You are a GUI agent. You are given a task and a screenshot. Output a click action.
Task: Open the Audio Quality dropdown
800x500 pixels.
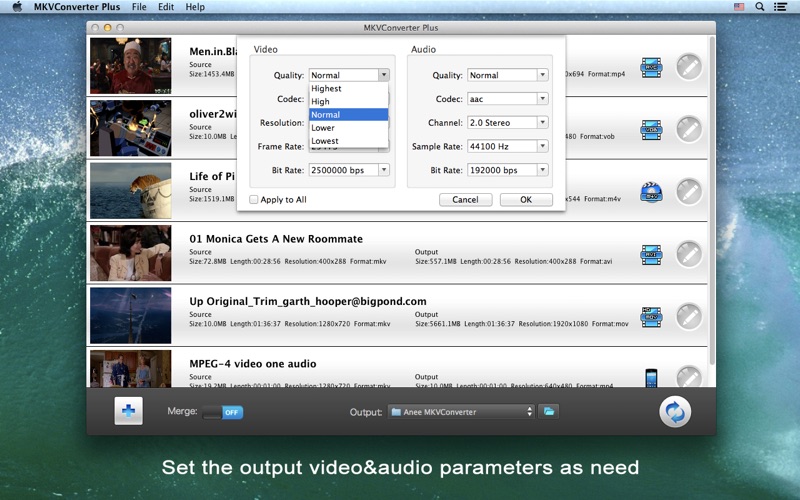tap(508, 75)
